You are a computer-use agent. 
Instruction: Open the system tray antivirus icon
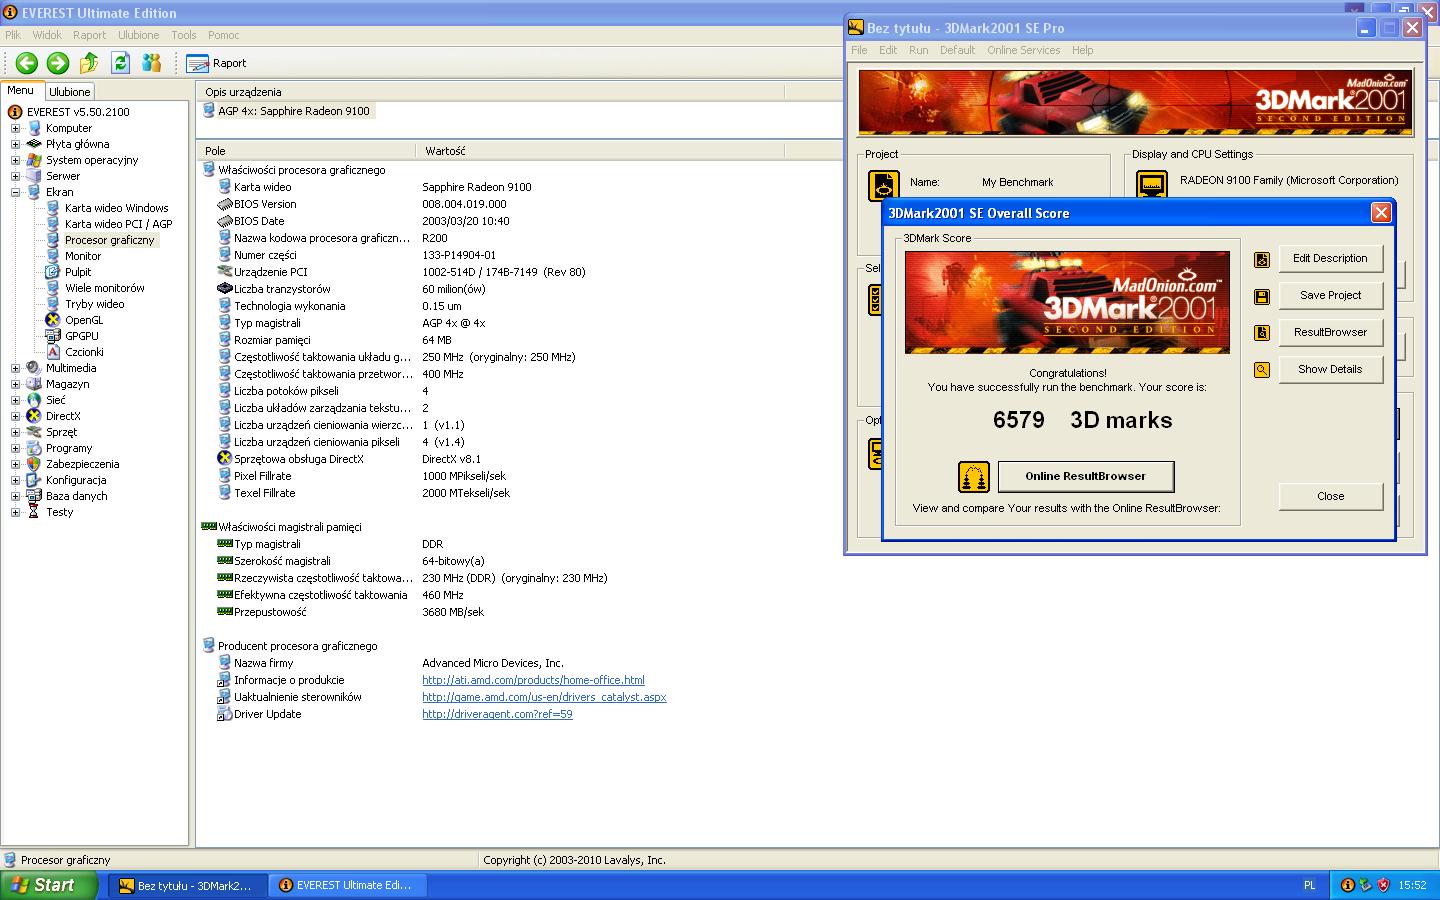(x=1383, y=885)
